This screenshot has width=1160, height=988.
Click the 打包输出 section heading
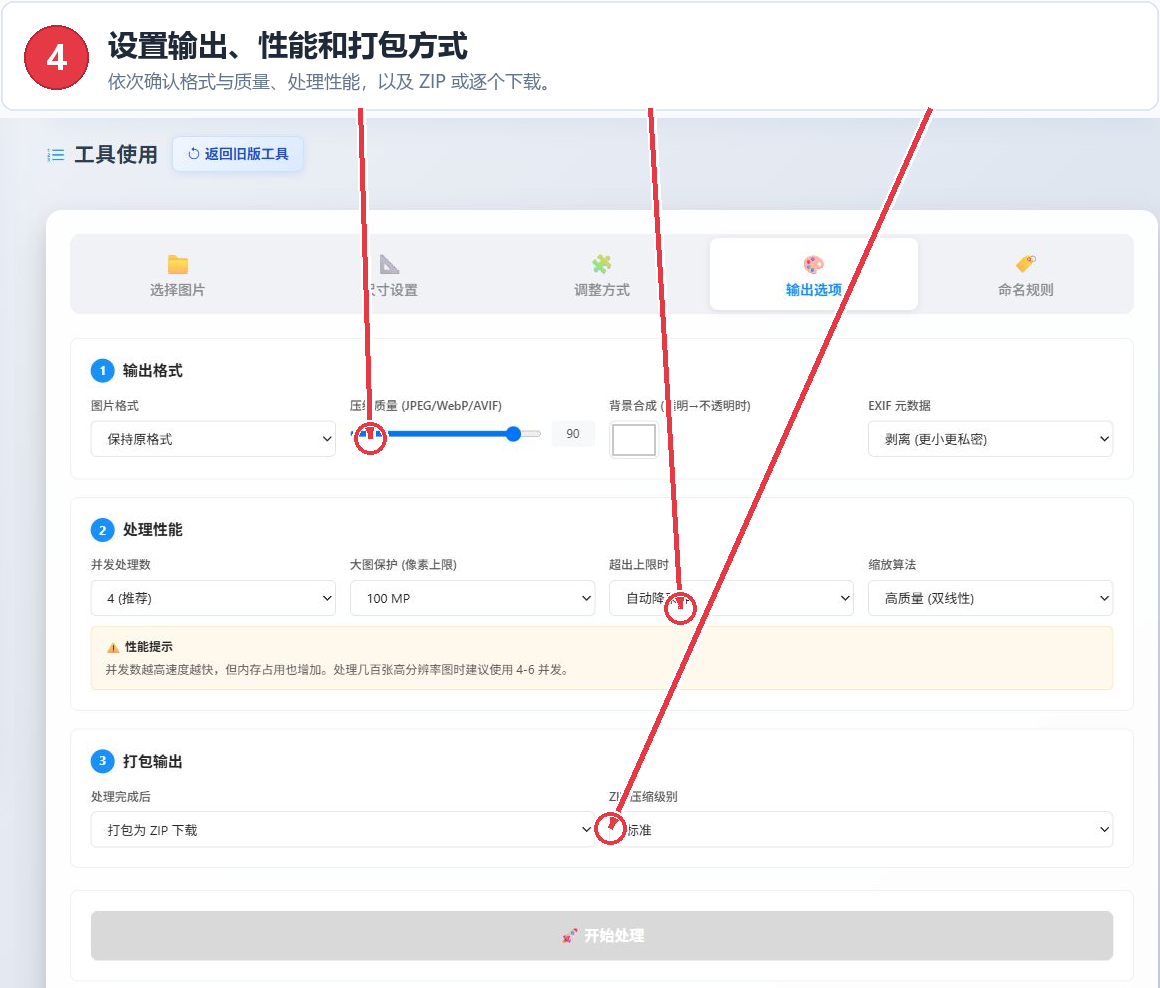tap(152, 762)
